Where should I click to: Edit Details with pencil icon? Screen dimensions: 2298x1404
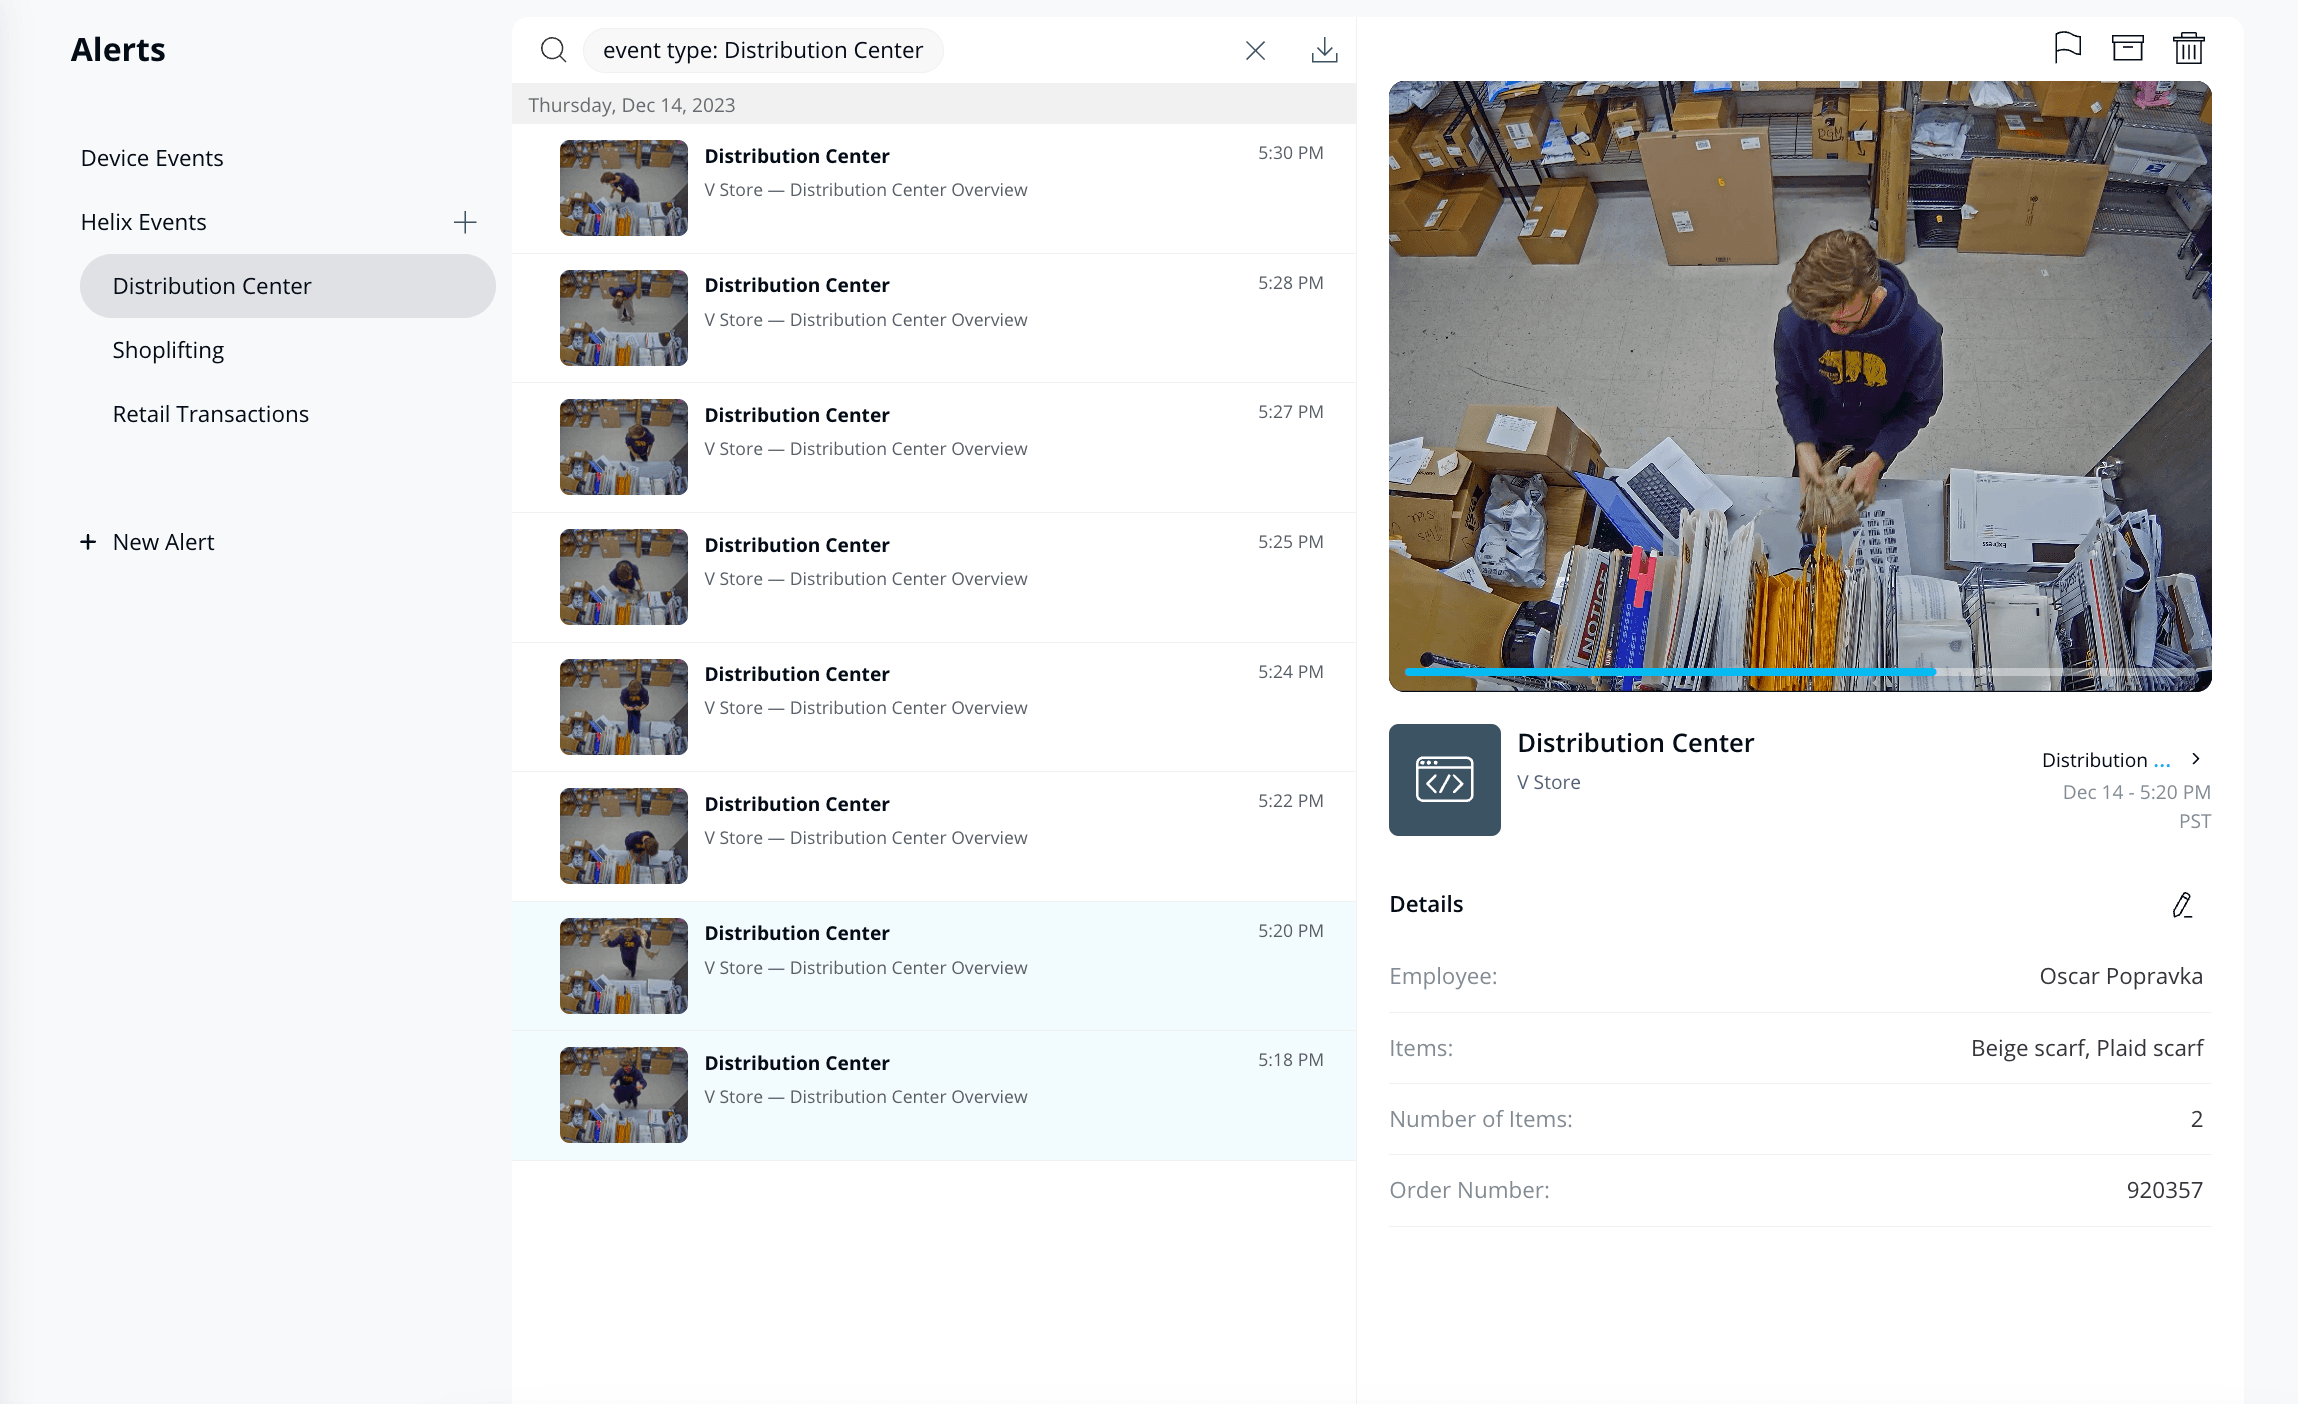point(2182,905)
